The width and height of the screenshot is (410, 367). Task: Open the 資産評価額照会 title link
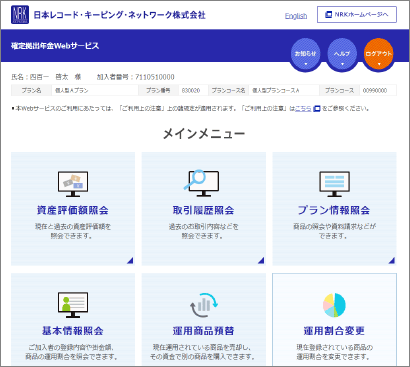pyautogui.click(x=73, y=210)
